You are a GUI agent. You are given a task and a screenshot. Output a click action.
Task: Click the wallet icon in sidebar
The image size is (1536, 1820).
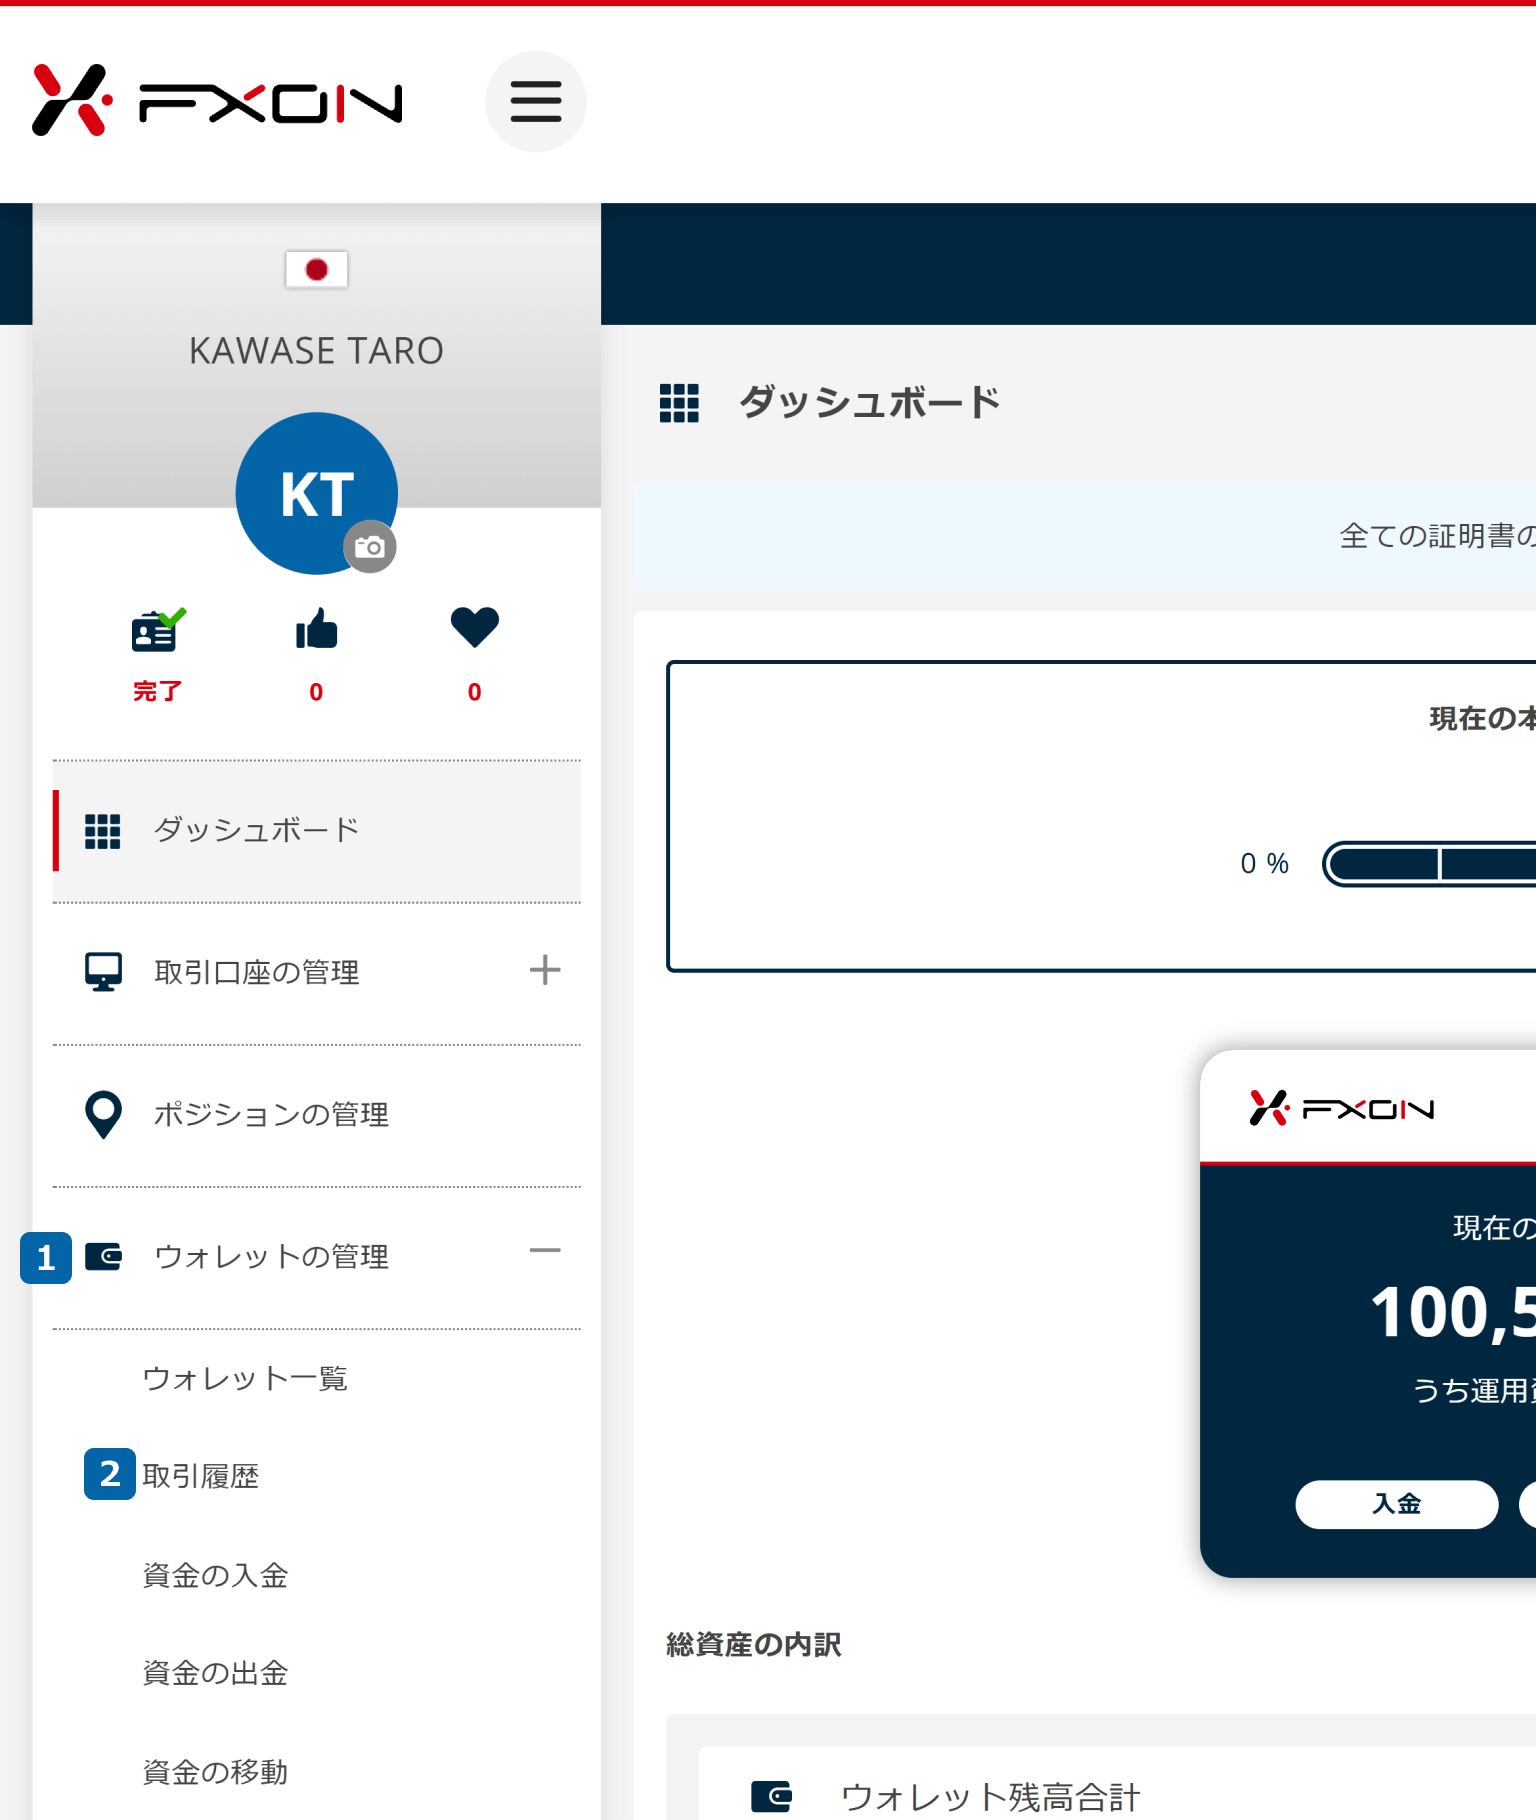pyautogui.click(x=104, y=1256)
